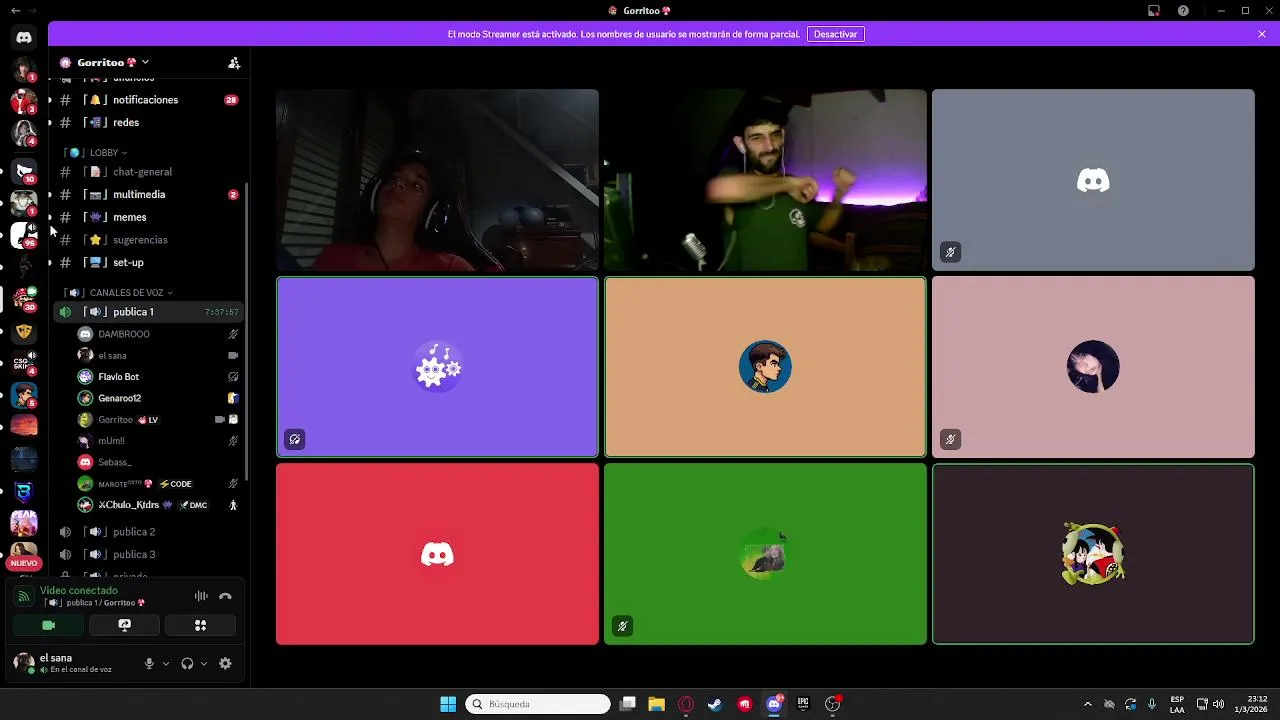Open the sunset landscape server icon
The image size is (1280, 720).
coord(24,426)
